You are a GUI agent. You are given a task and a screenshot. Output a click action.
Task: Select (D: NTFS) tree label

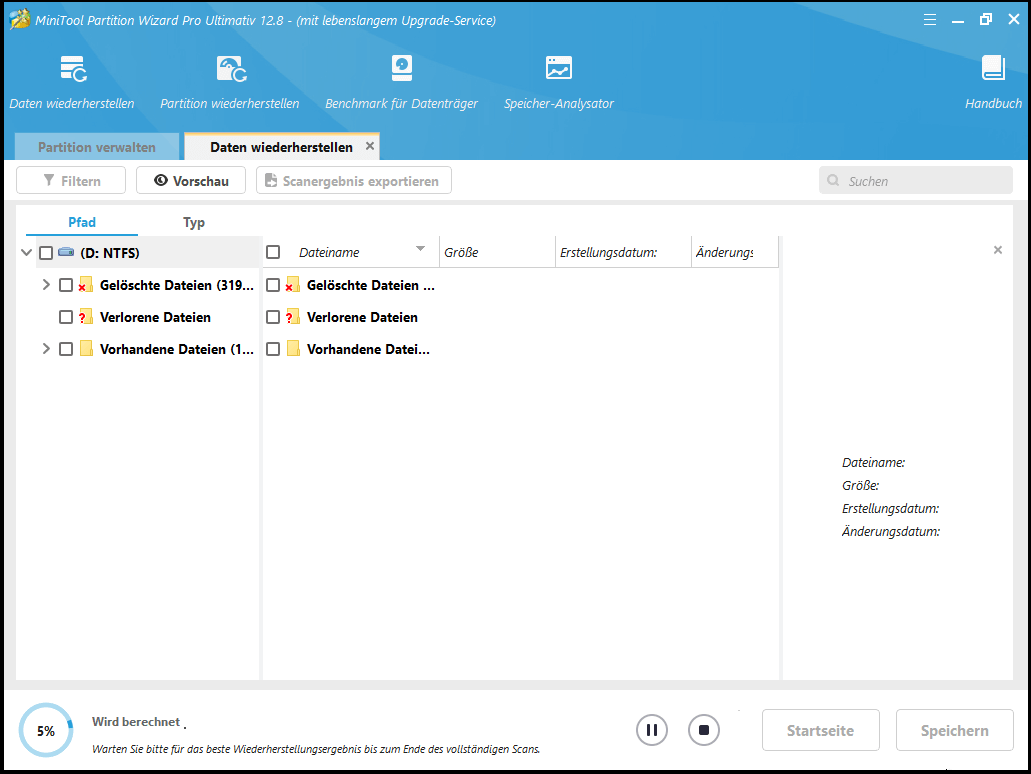pyautogui.click(x=110, y=253)
